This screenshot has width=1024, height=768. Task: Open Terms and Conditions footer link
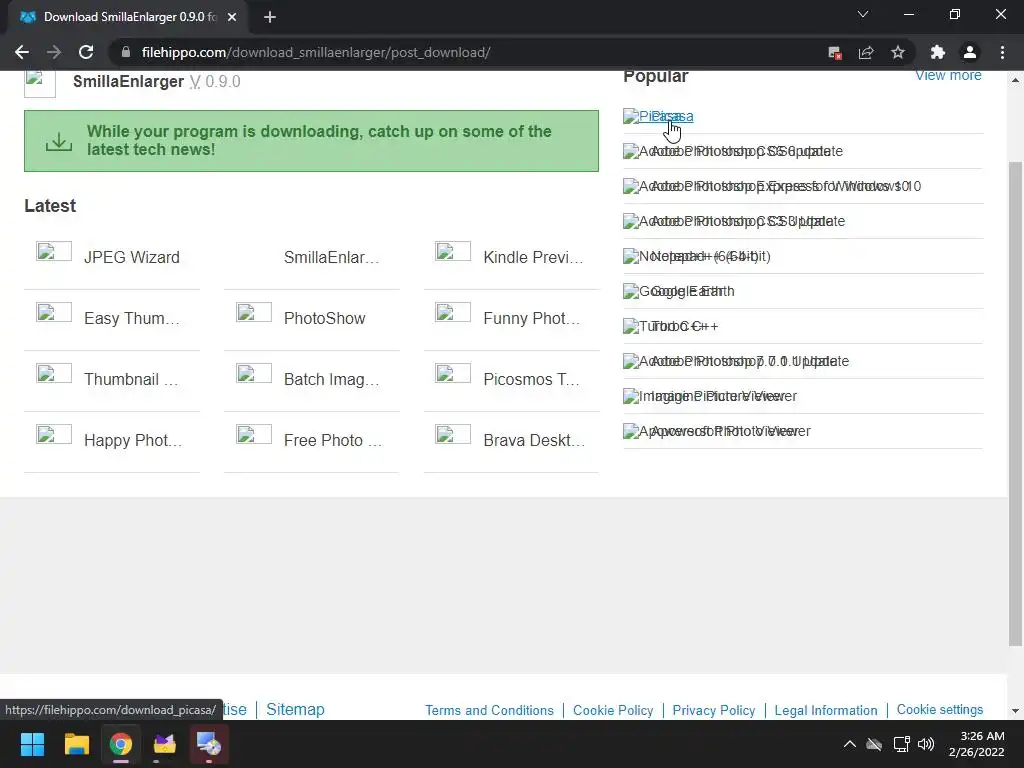click(x=489, y=710)
